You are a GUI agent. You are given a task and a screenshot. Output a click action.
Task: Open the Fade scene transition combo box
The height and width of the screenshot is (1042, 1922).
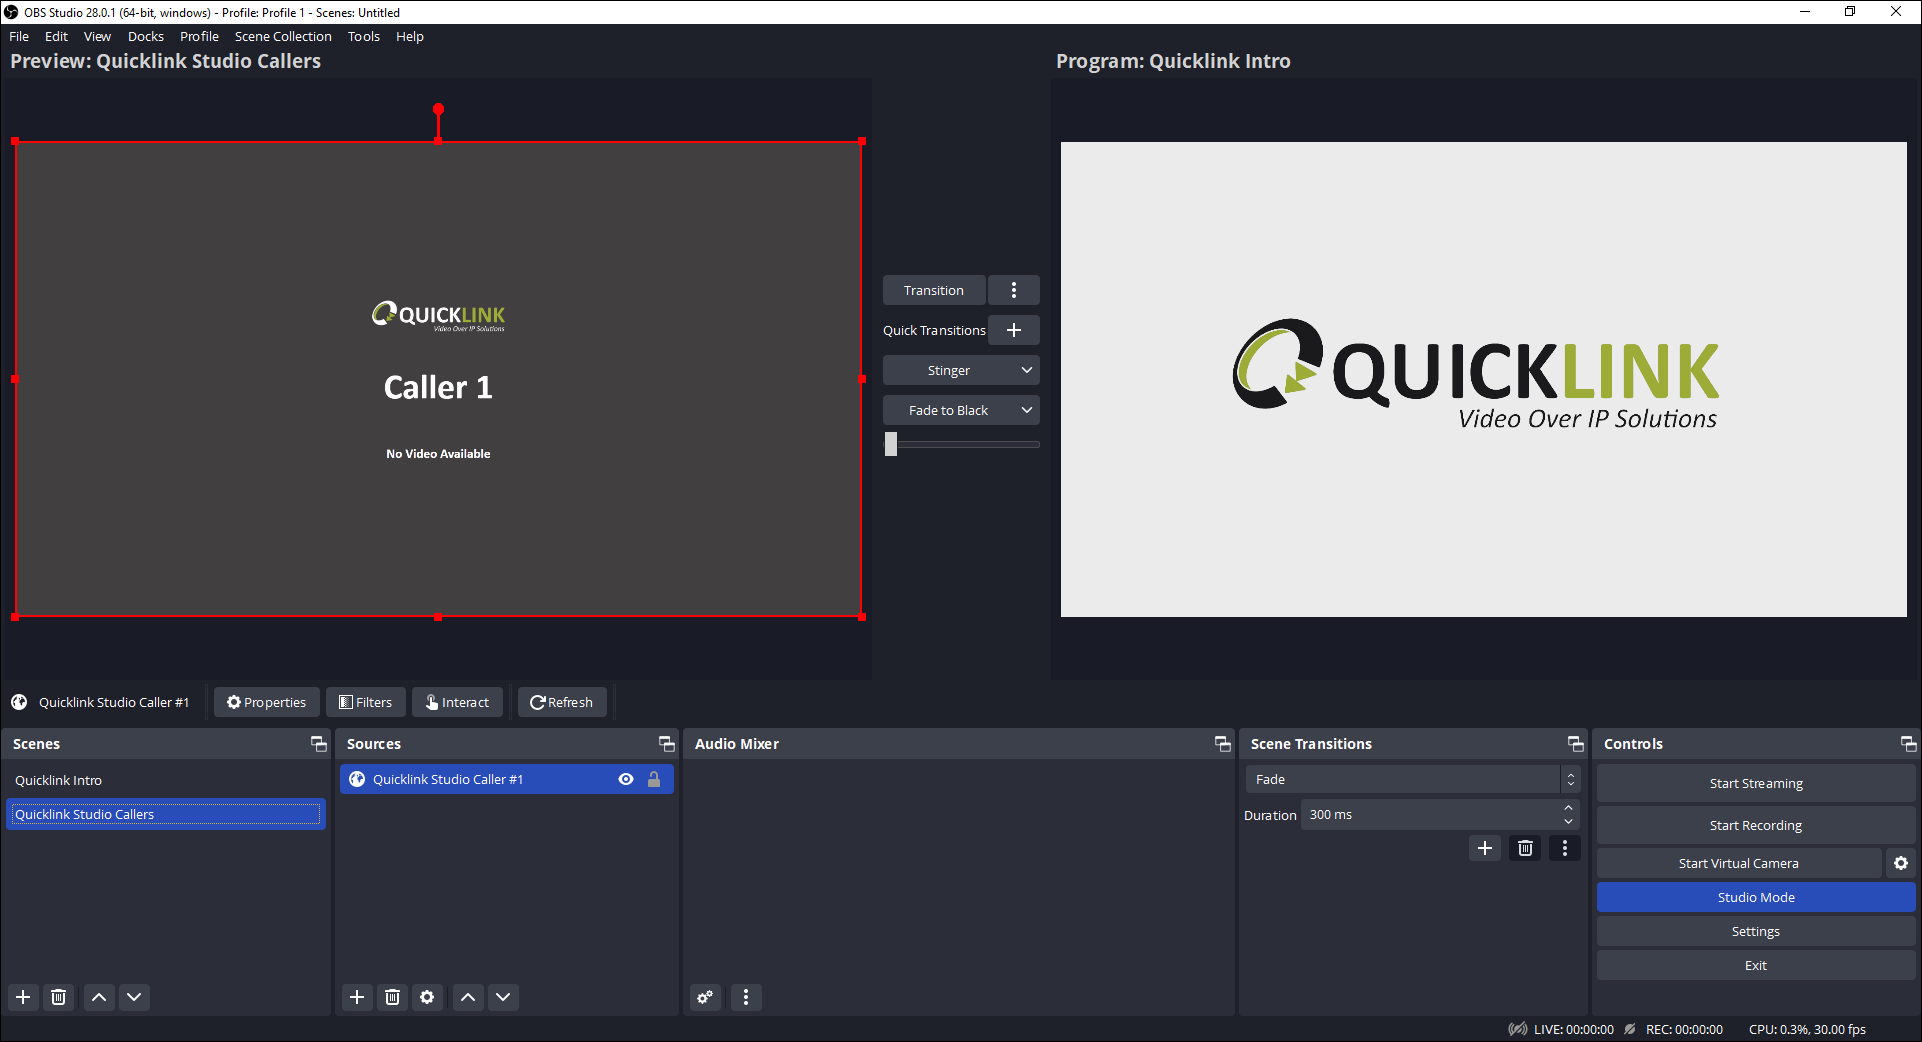click(1412, 779)
